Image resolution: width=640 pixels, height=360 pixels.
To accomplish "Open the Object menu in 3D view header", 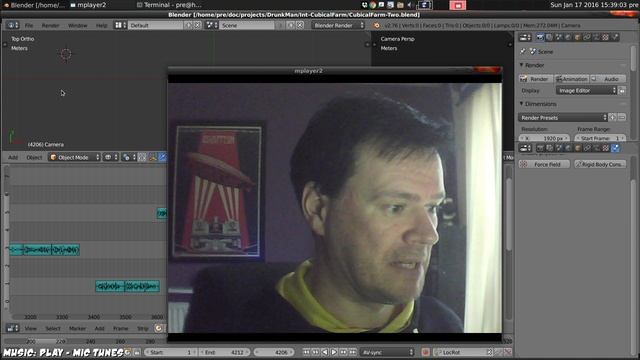I will coord(34,158).
